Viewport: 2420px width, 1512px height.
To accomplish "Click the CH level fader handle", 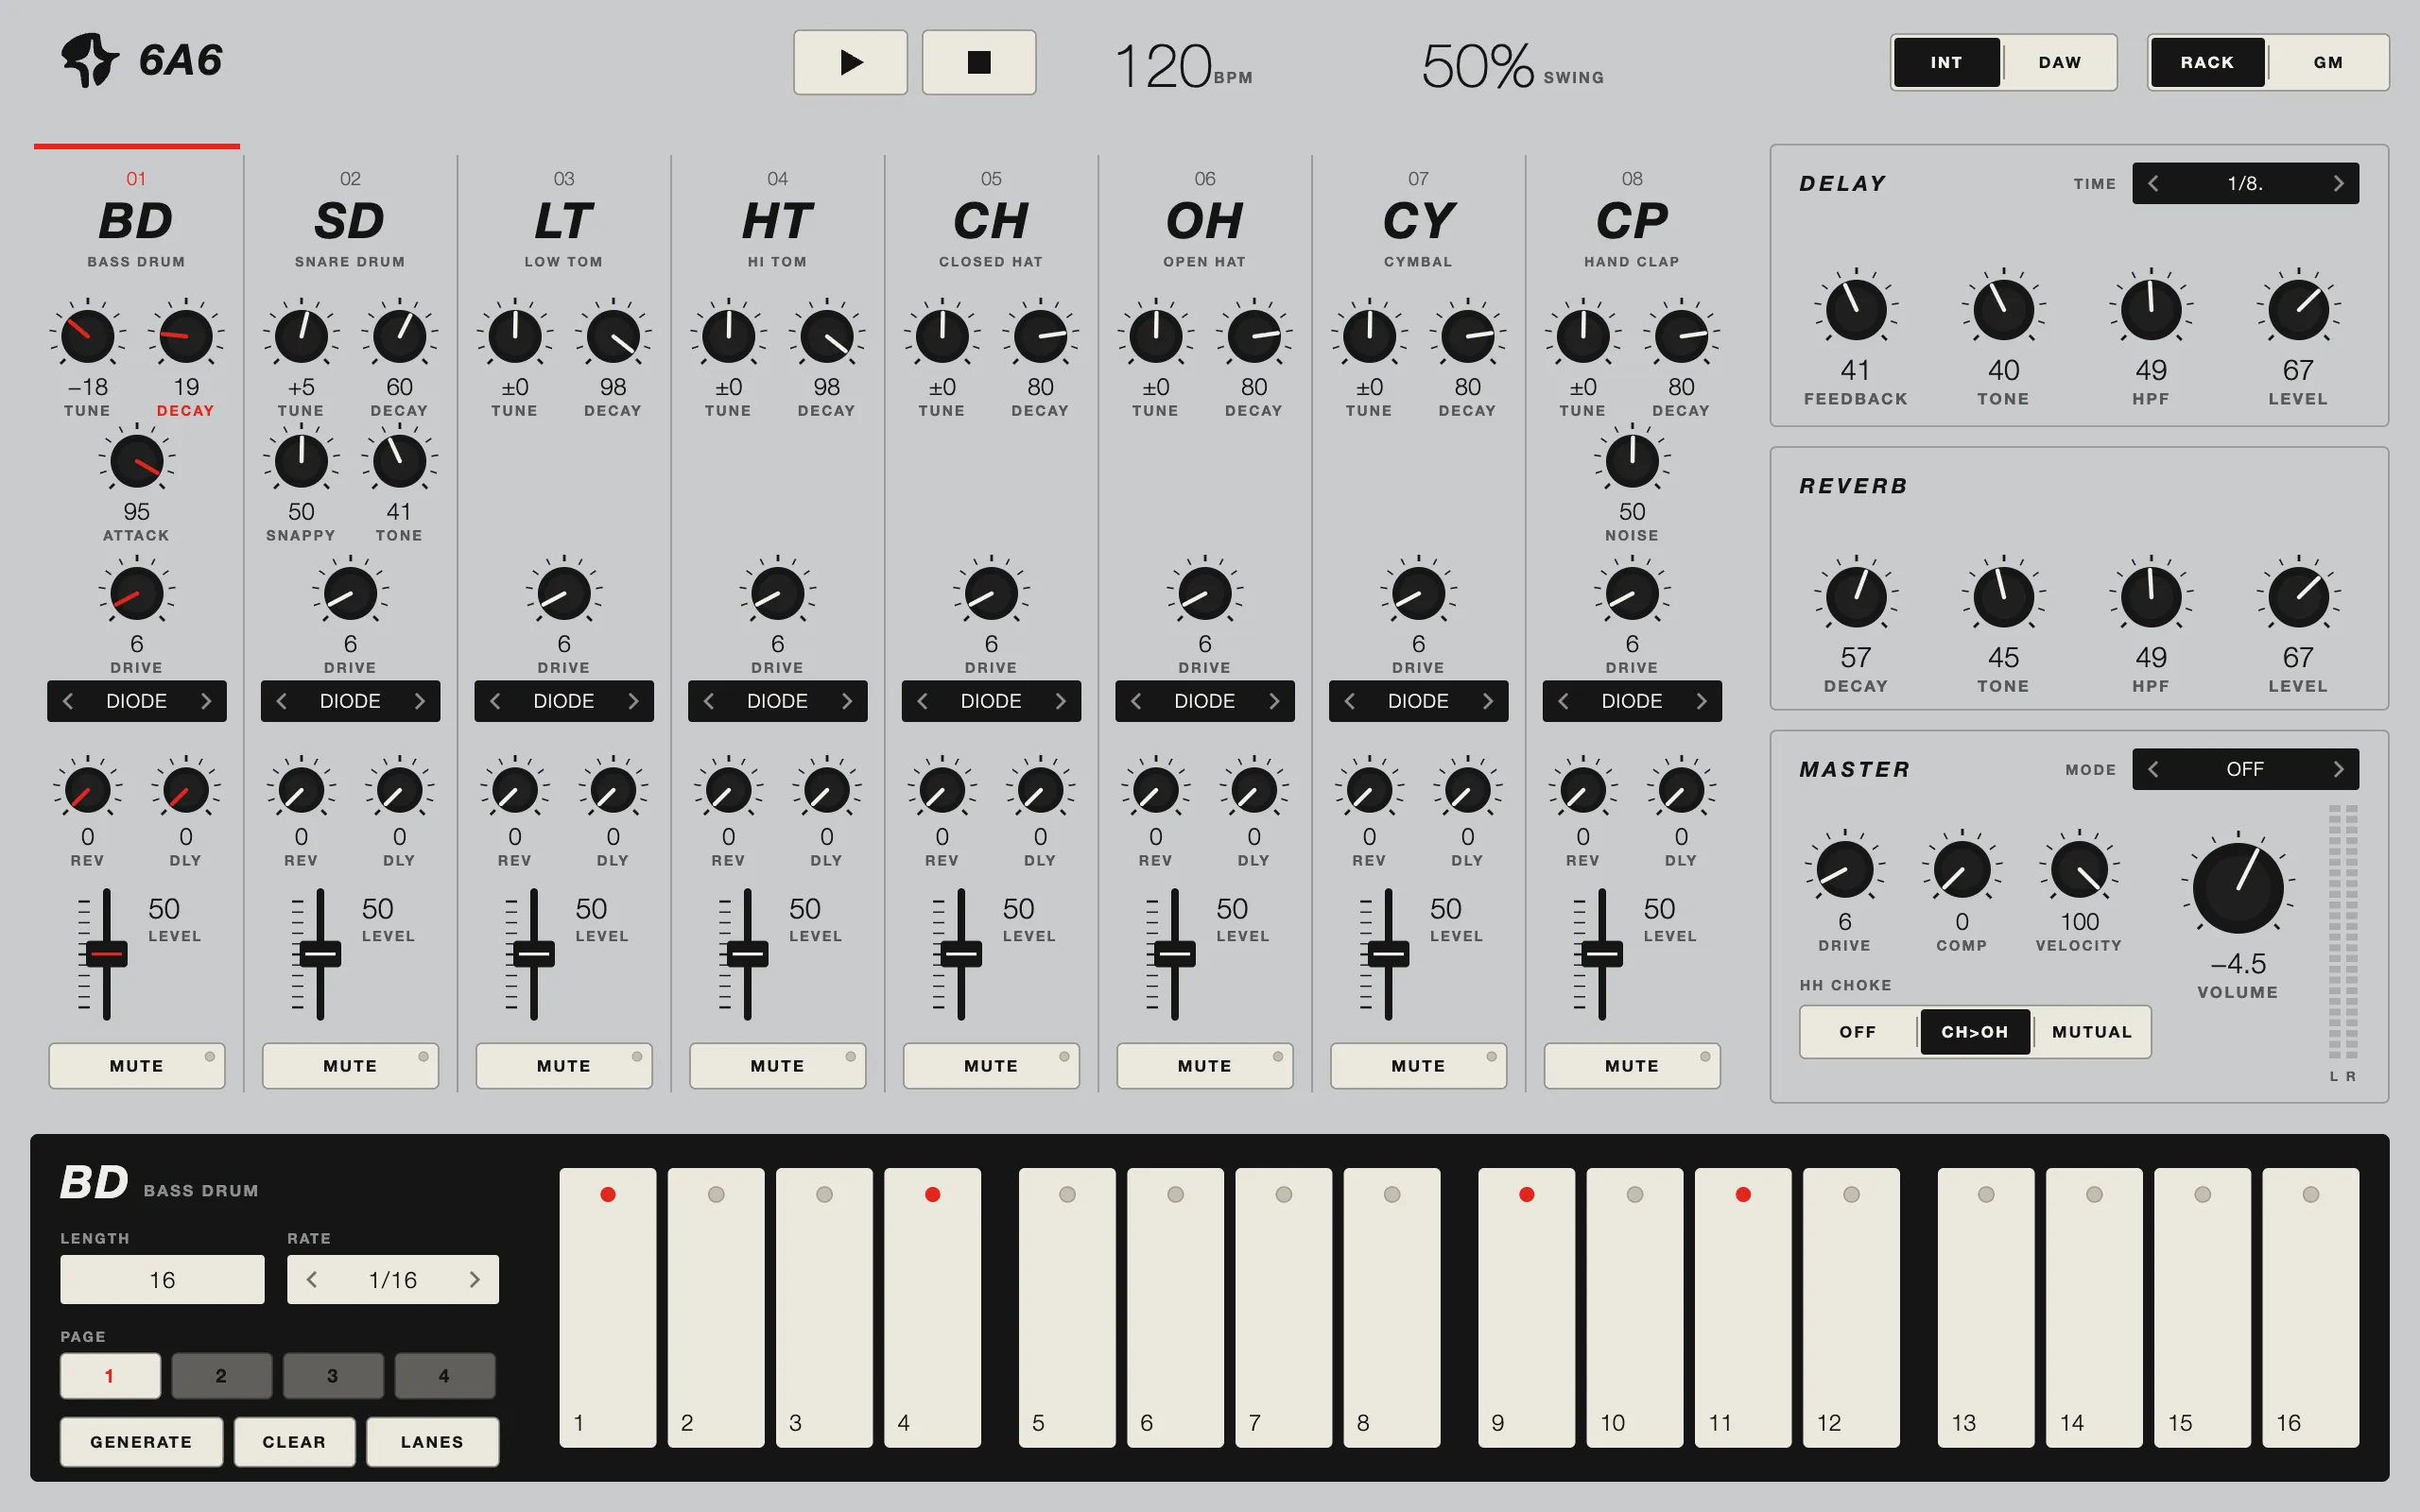I will pyautogui.click(x=961, y=953).
